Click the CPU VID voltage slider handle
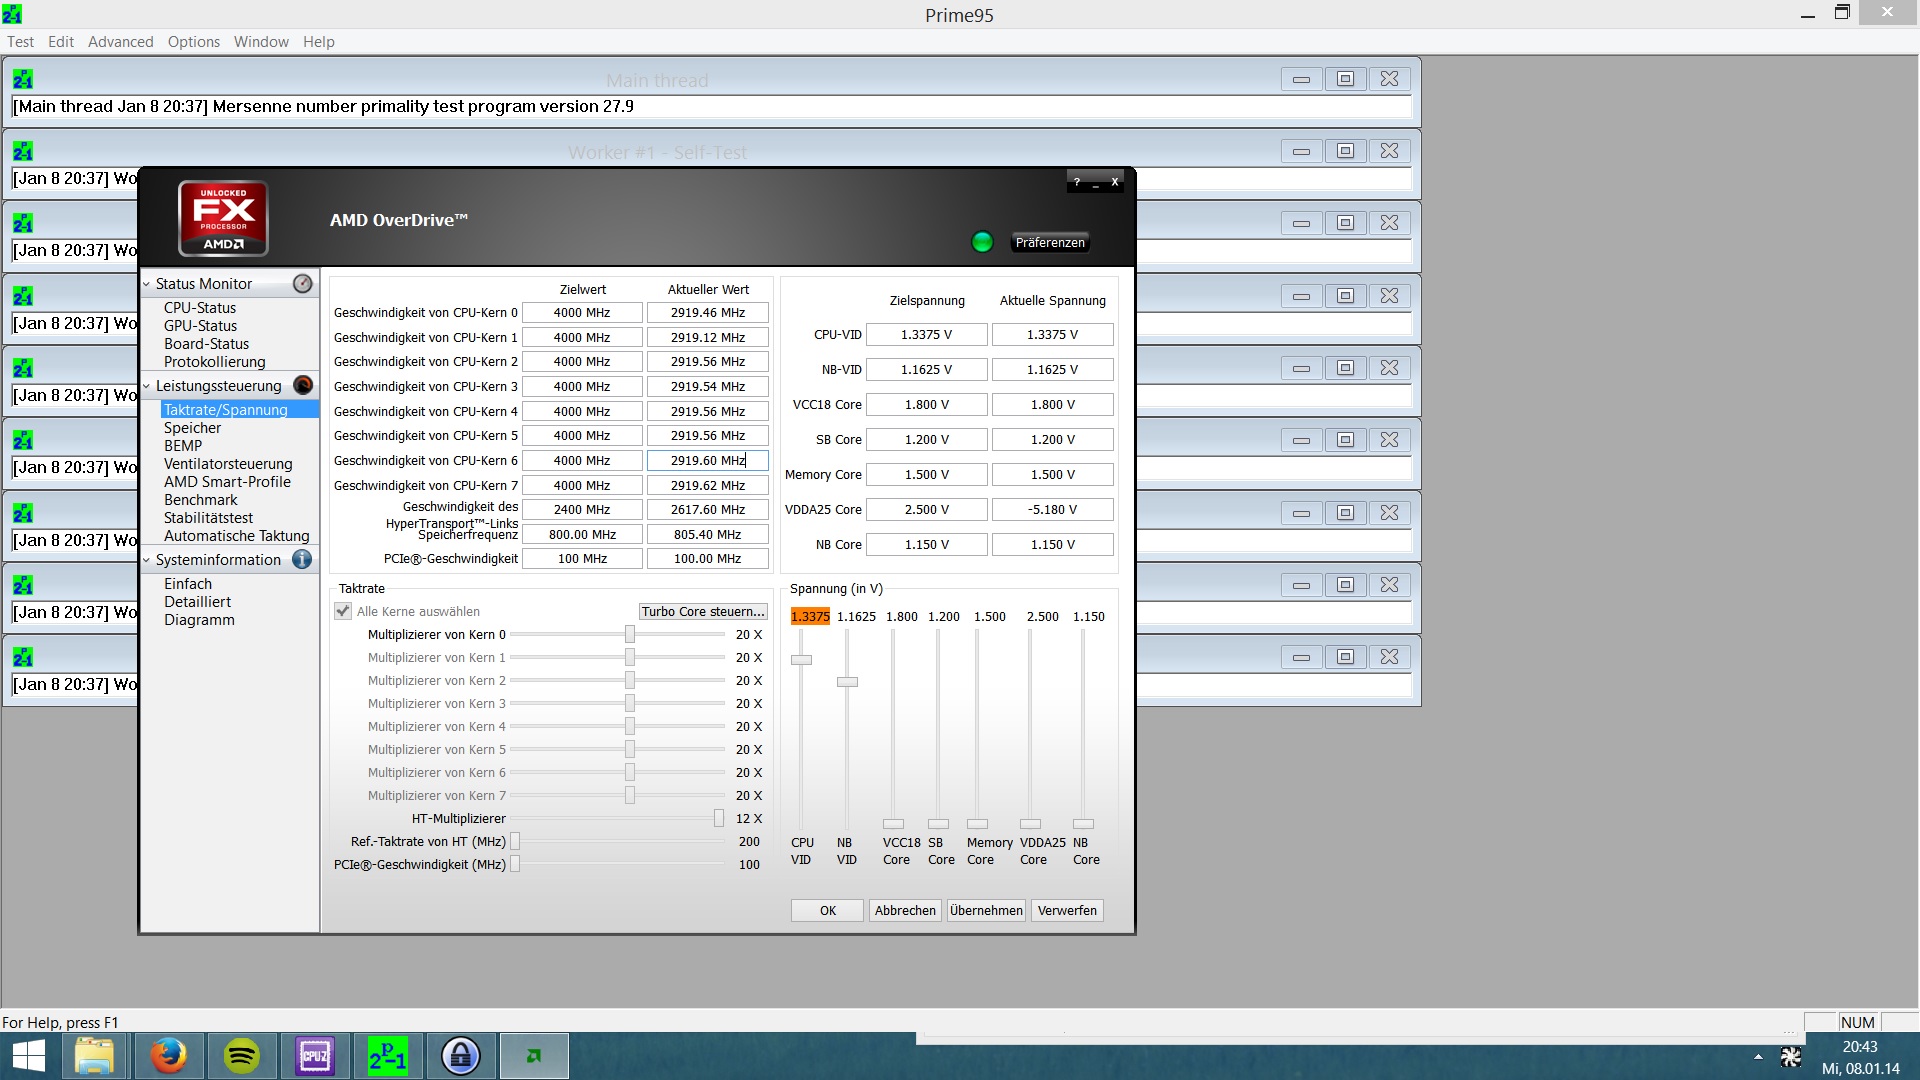 [801, 660]
